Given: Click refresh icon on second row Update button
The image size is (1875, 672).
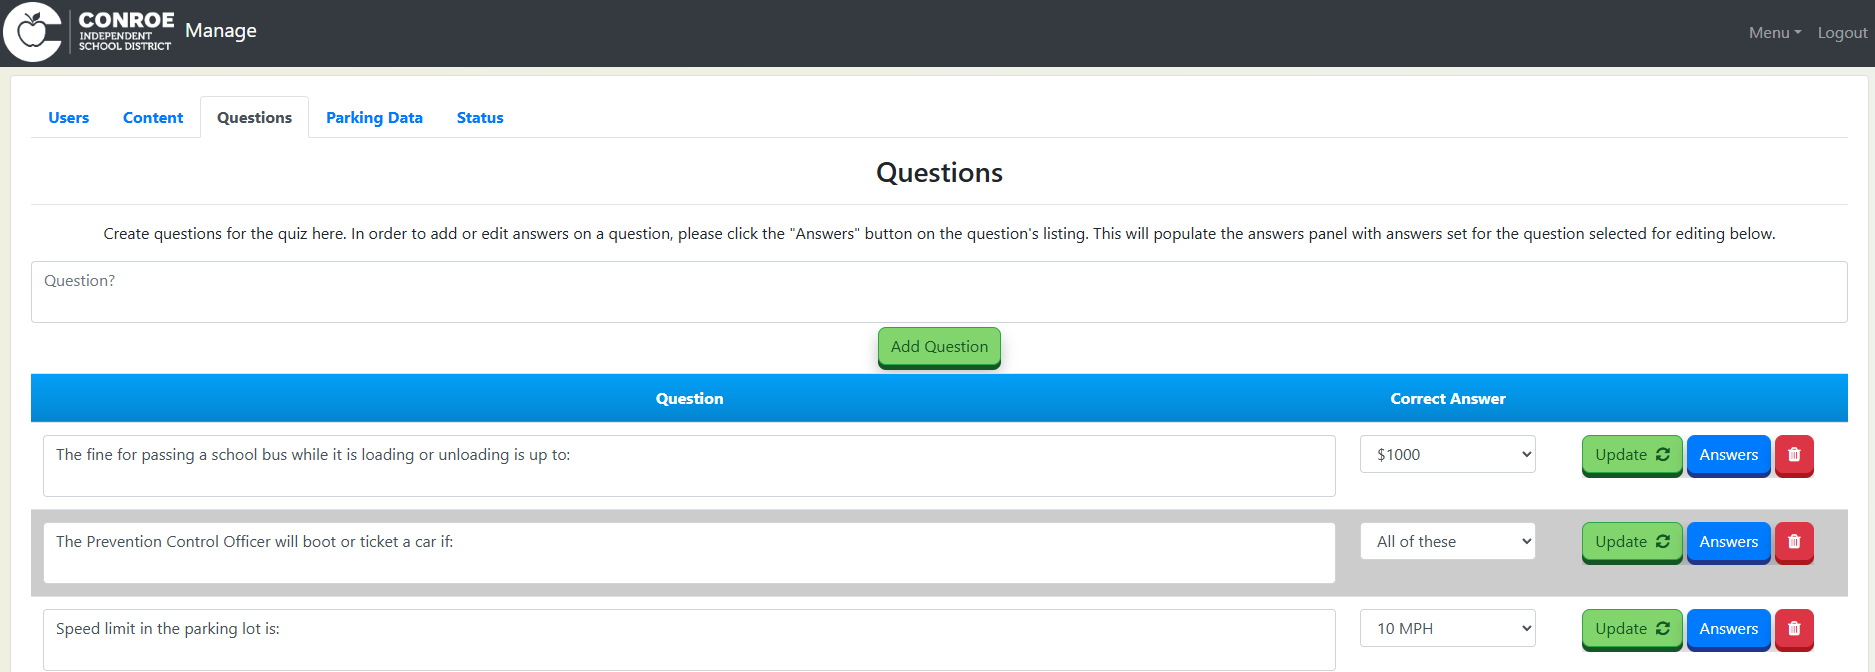Looking at the screenshot, I should (1662, 541).
